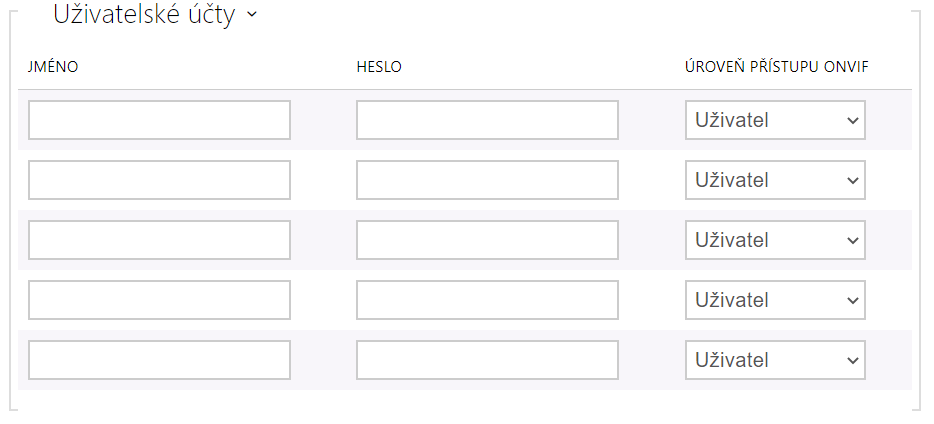
Task: Click the fifth row Heslo field
Action: coord(487,360)
